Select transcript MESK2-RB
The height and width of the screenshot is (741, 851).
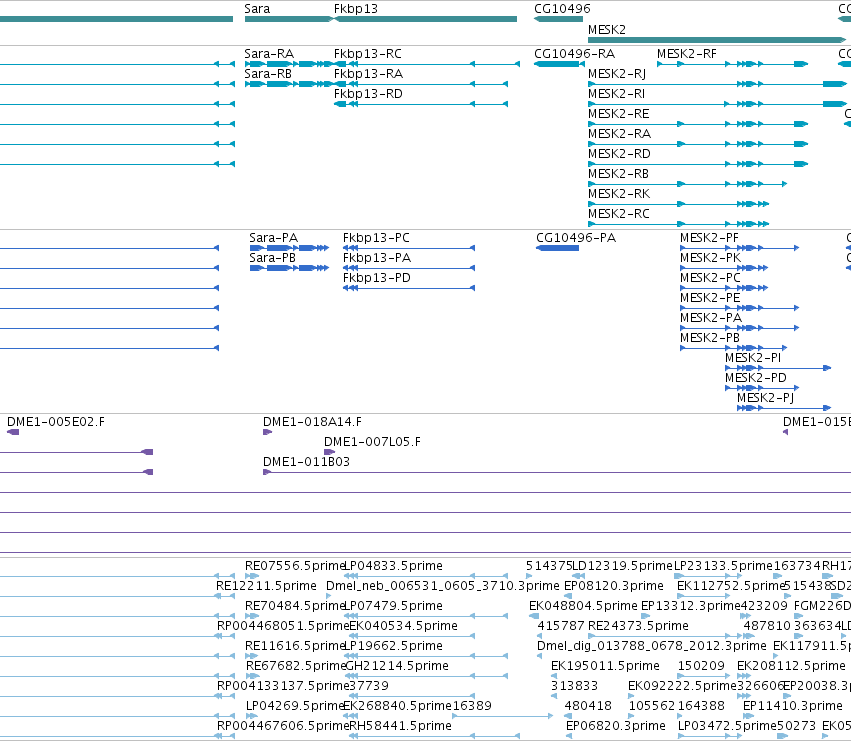[618, 174]
